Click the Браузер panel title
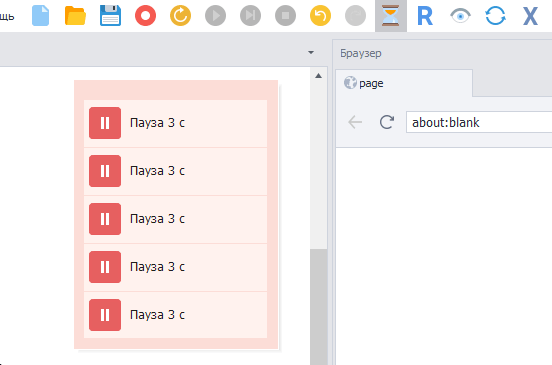The height and width of the screenshot is (365, 552). pos(360,54)
